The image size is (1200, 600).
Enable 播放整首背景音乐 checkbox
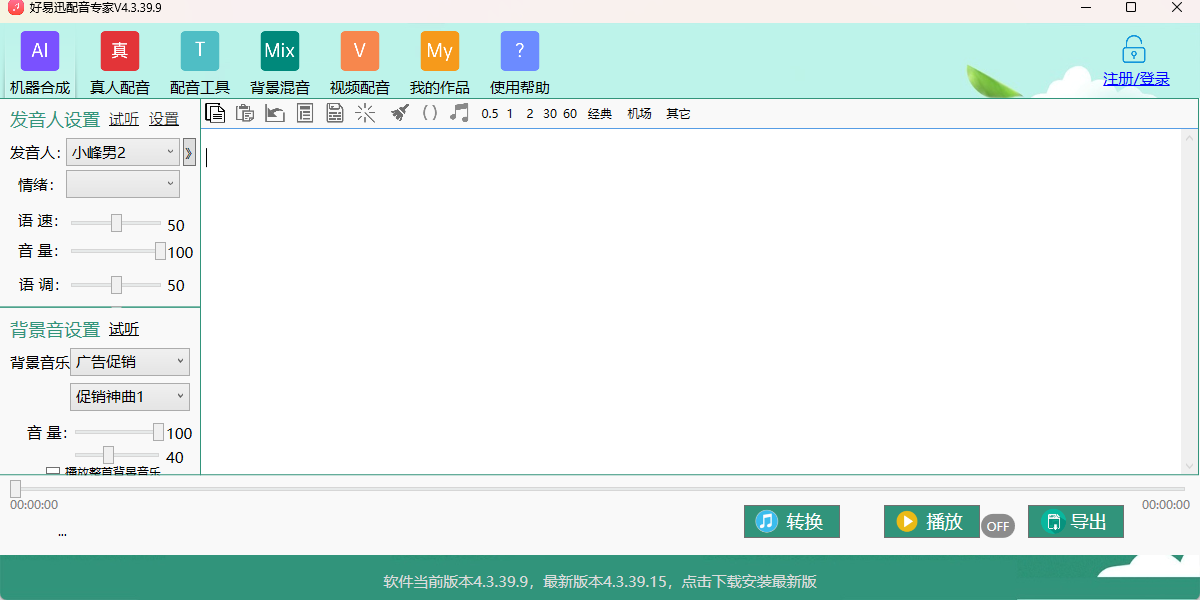53,470
